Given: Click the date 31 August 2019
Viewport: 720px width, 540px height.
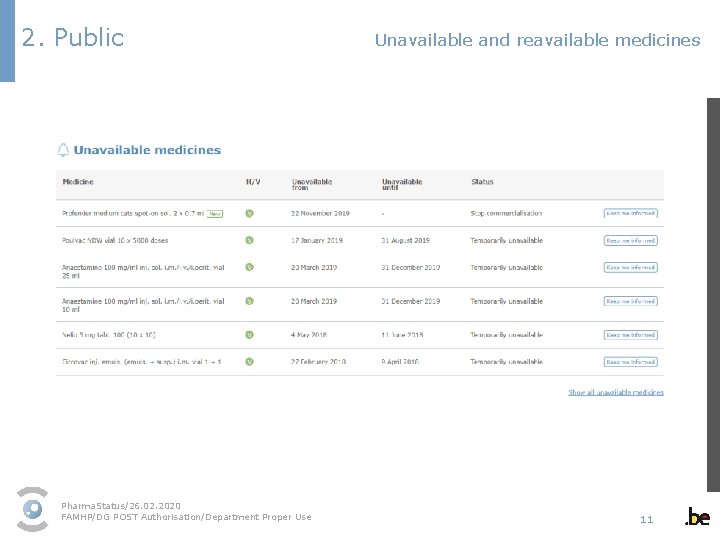Looking at the screenshot, I should point(405,240).
